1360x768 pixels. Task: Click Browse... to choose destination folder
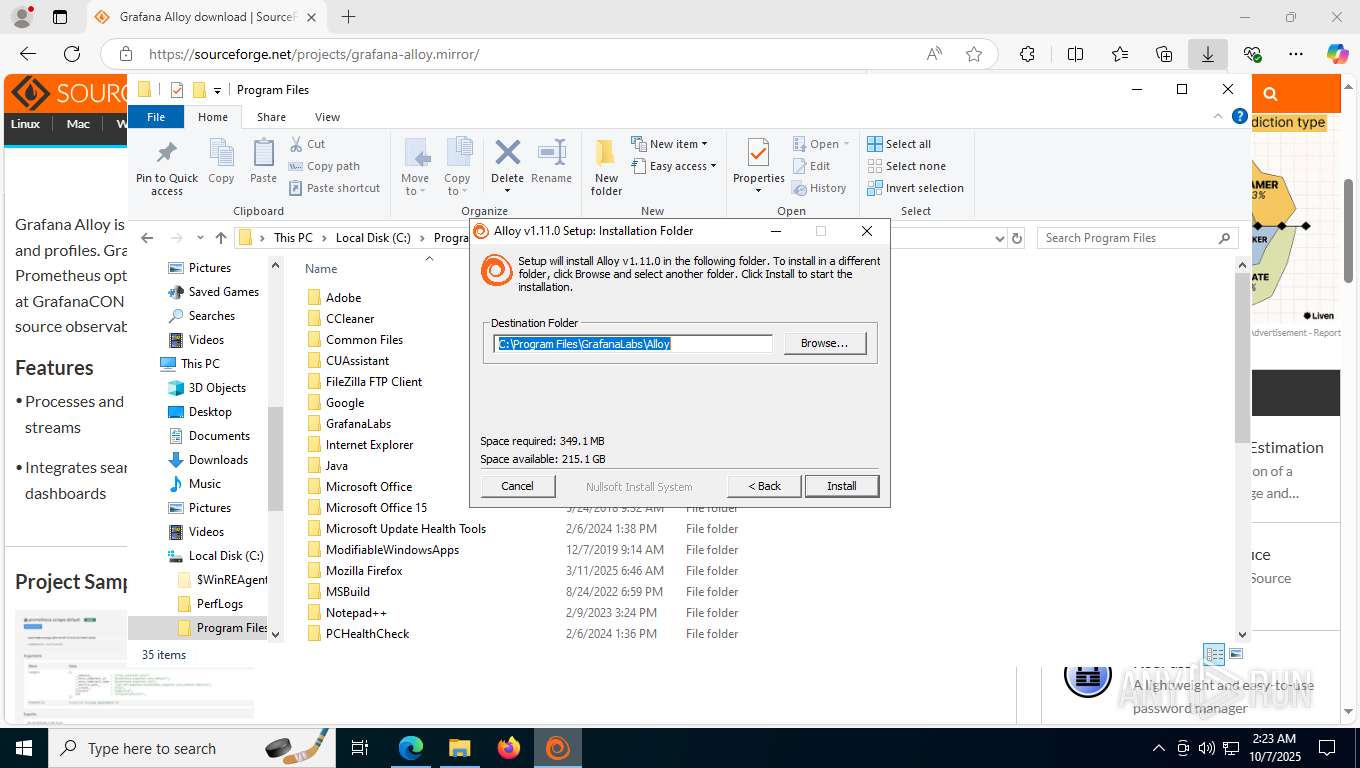point(825,343)
